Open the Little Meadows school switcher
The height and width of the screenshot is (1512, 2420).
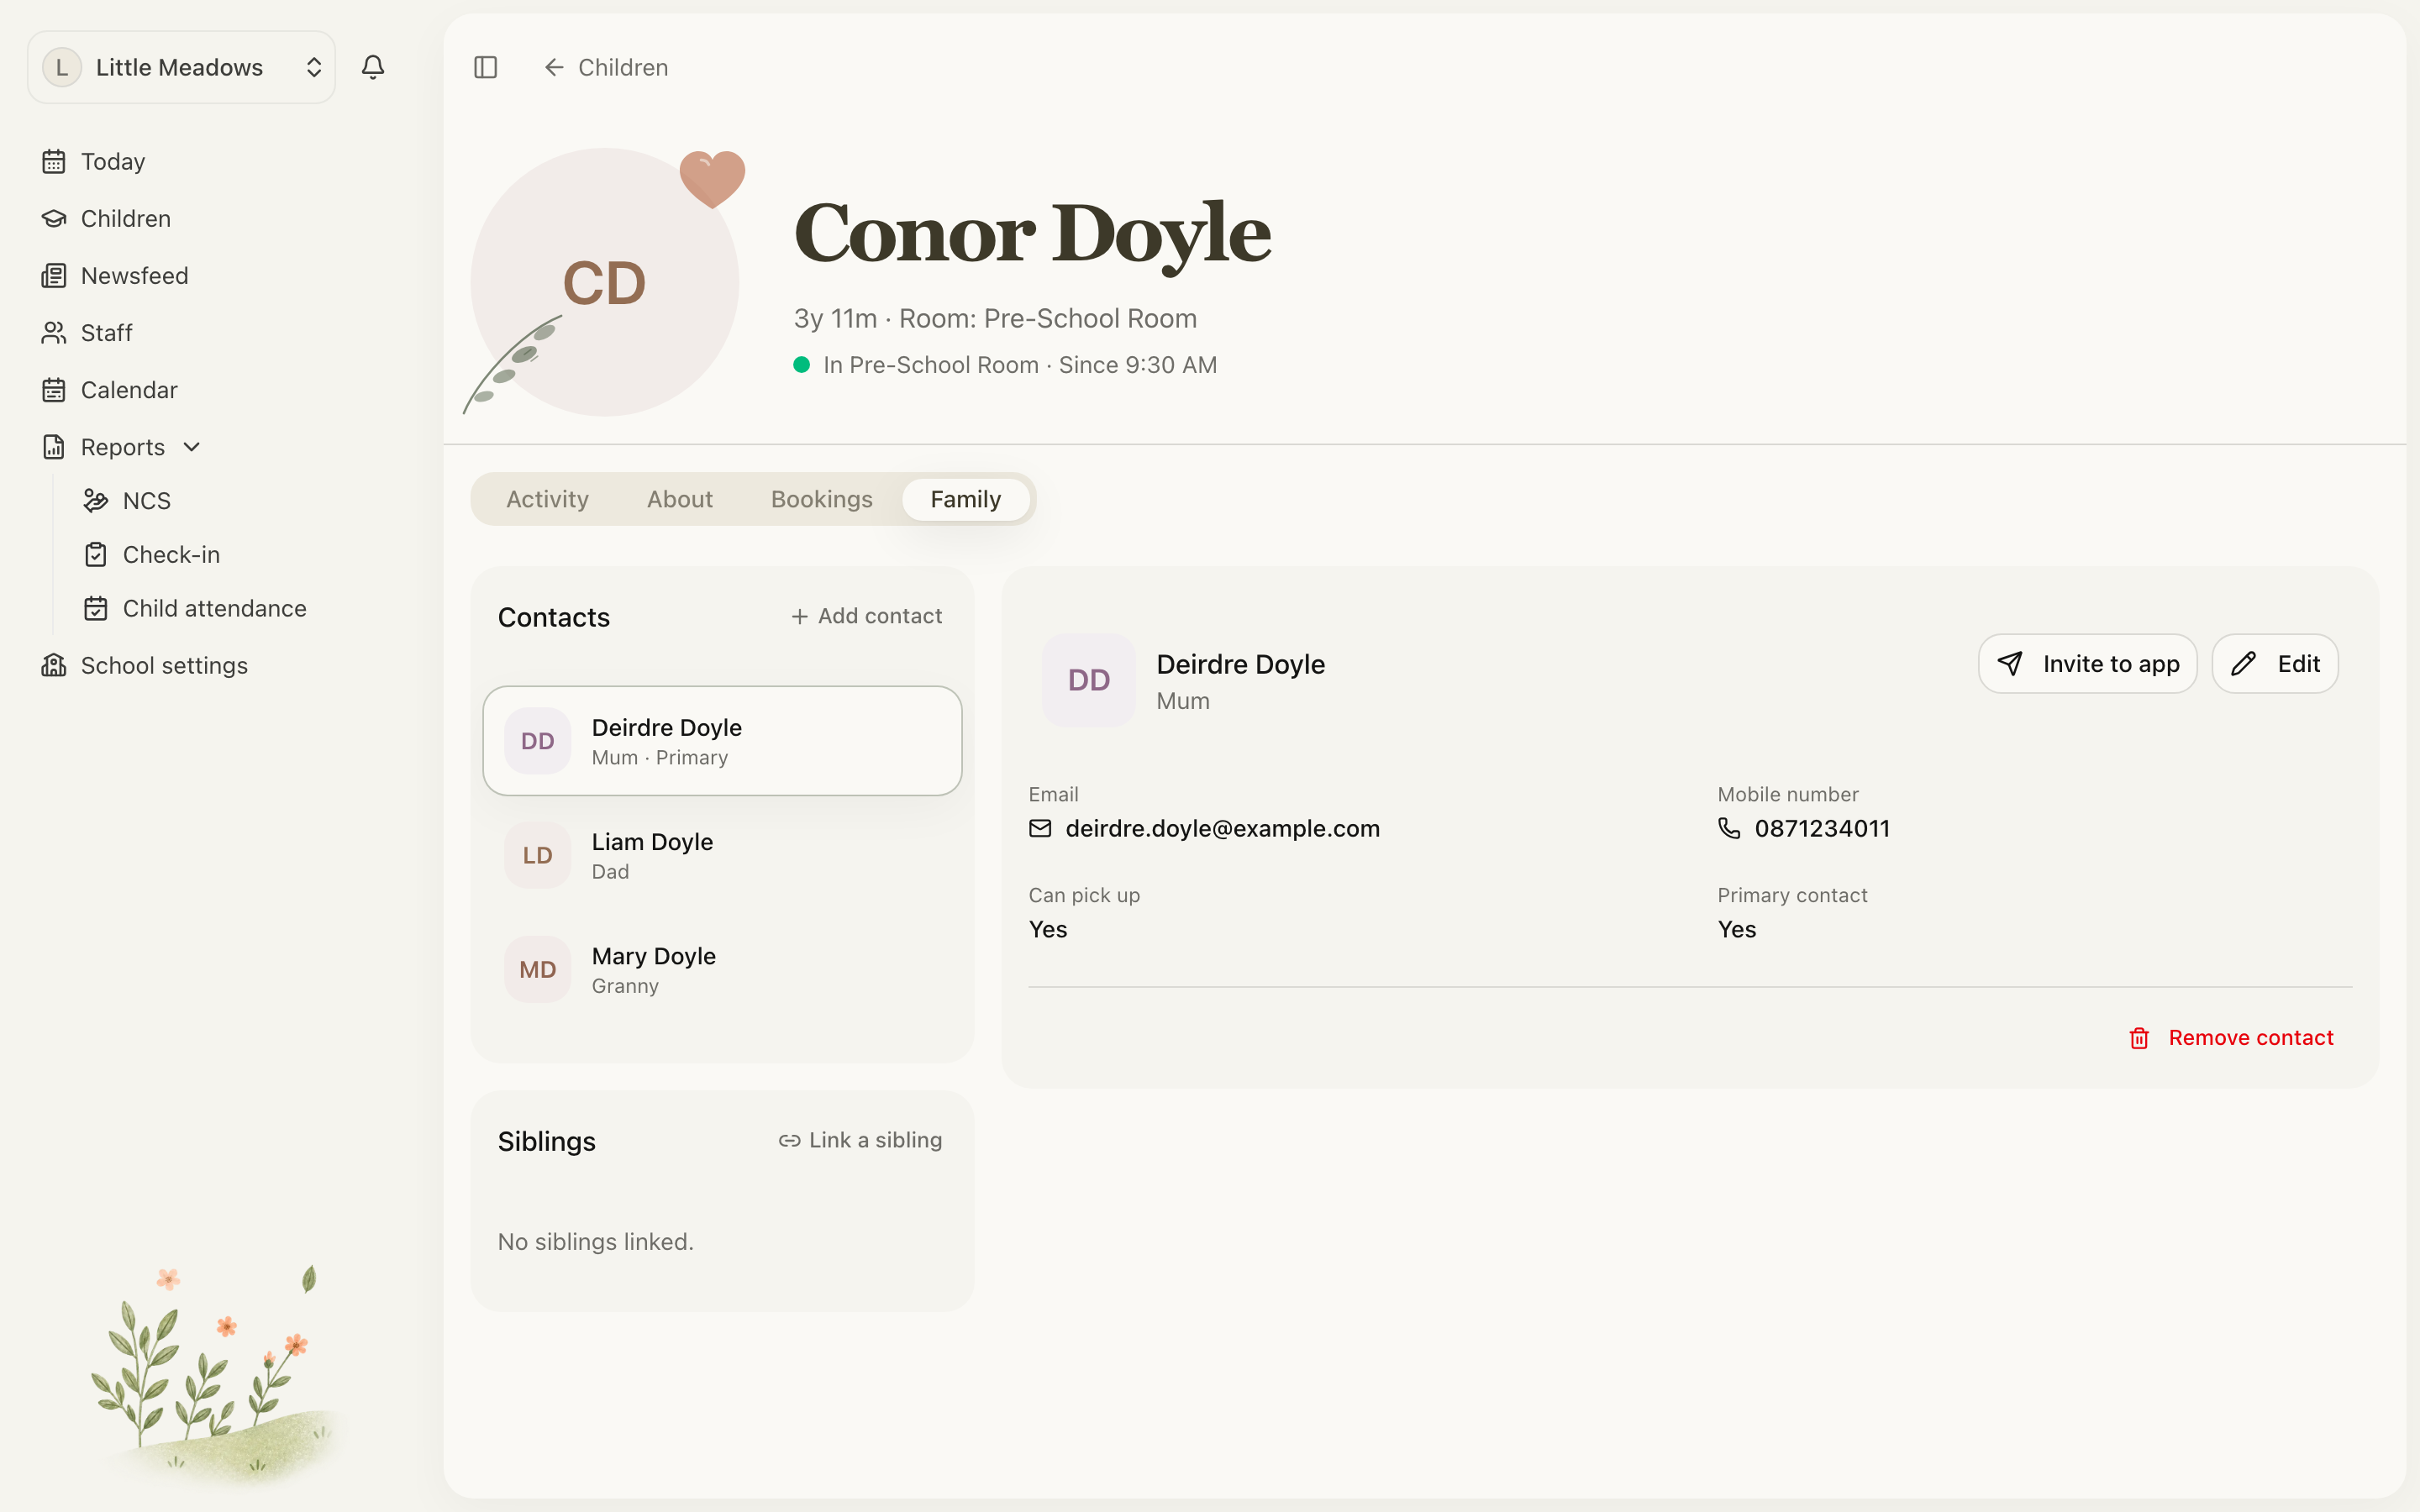coord(181,67)
